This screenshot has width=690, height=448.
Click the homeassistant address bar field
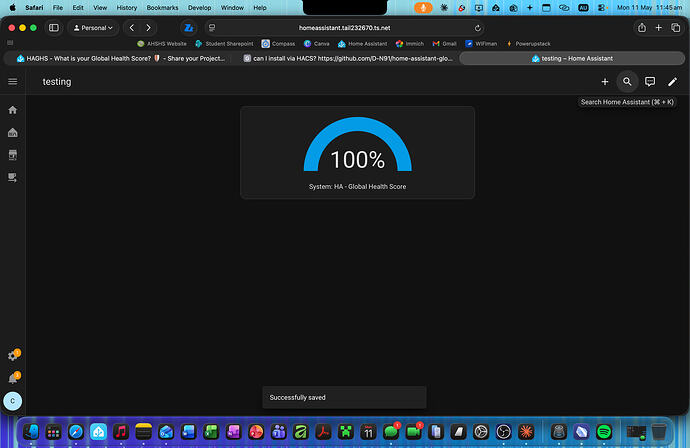tap(344, 28)
